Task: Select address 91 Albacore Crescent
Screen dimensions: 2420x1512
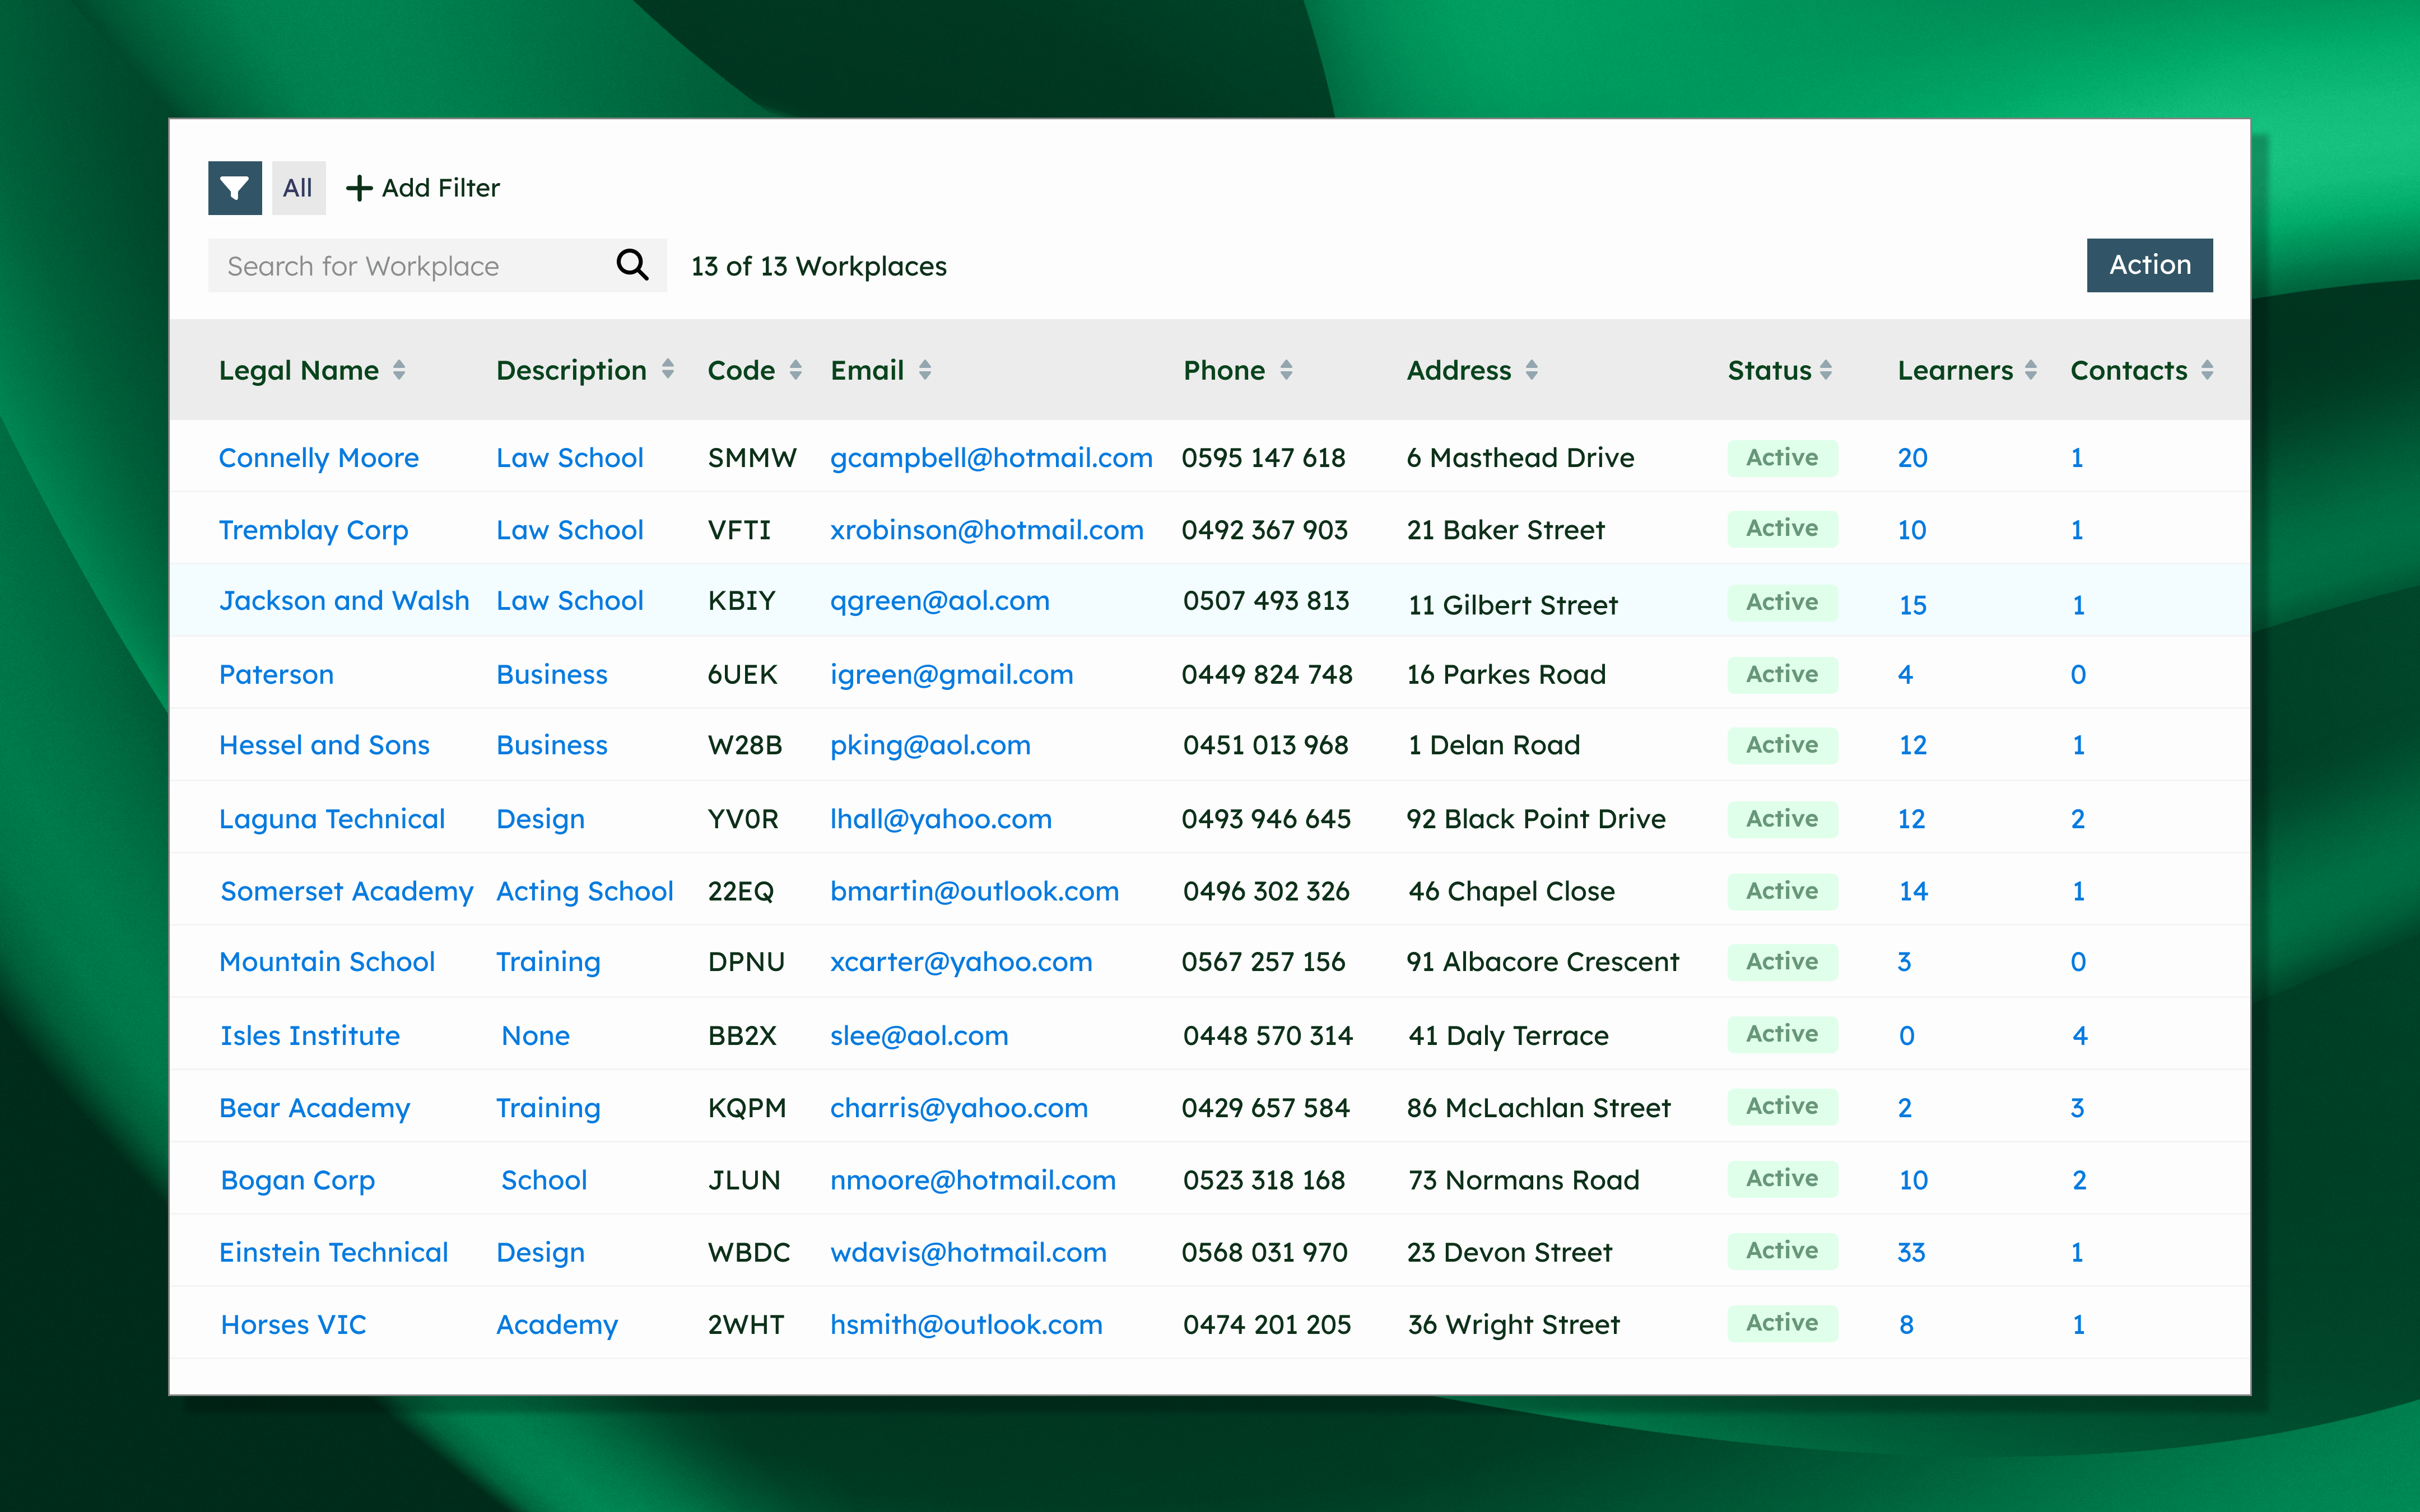Action: 1543,962
